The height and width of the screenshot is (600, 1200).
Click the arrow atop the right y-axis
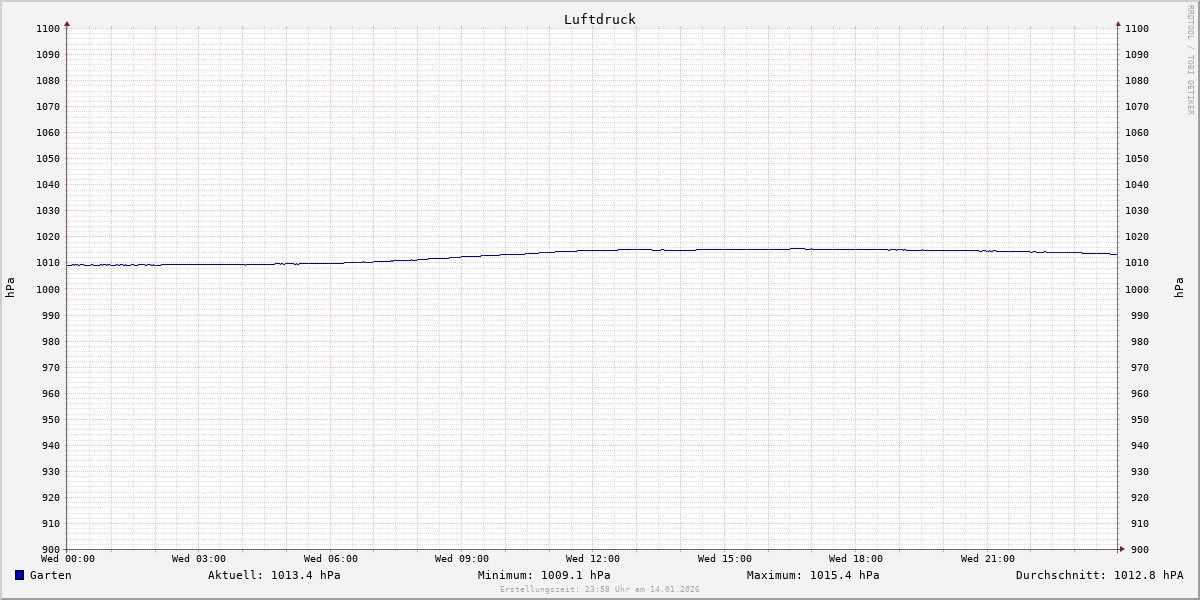pyautogui.click(x=1118, y=23)
